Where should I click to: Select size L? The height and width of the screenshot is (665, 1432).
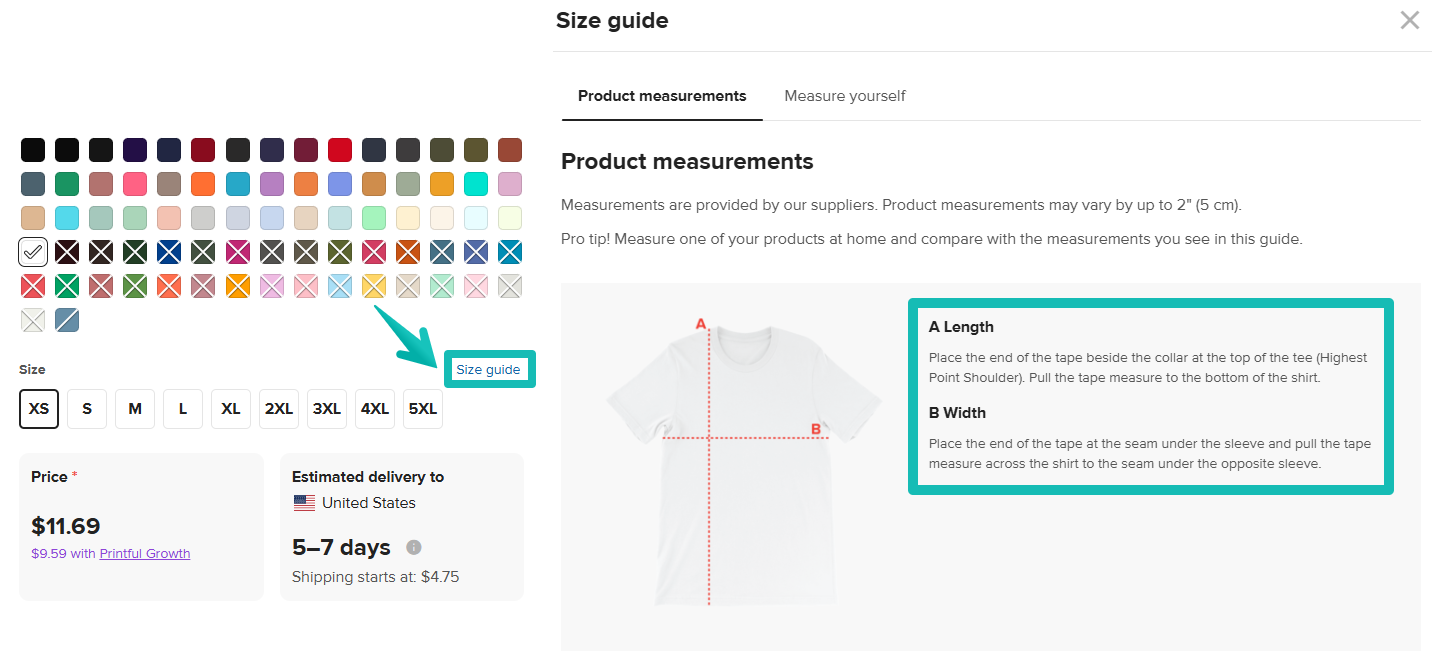click(x=182, y=408)
